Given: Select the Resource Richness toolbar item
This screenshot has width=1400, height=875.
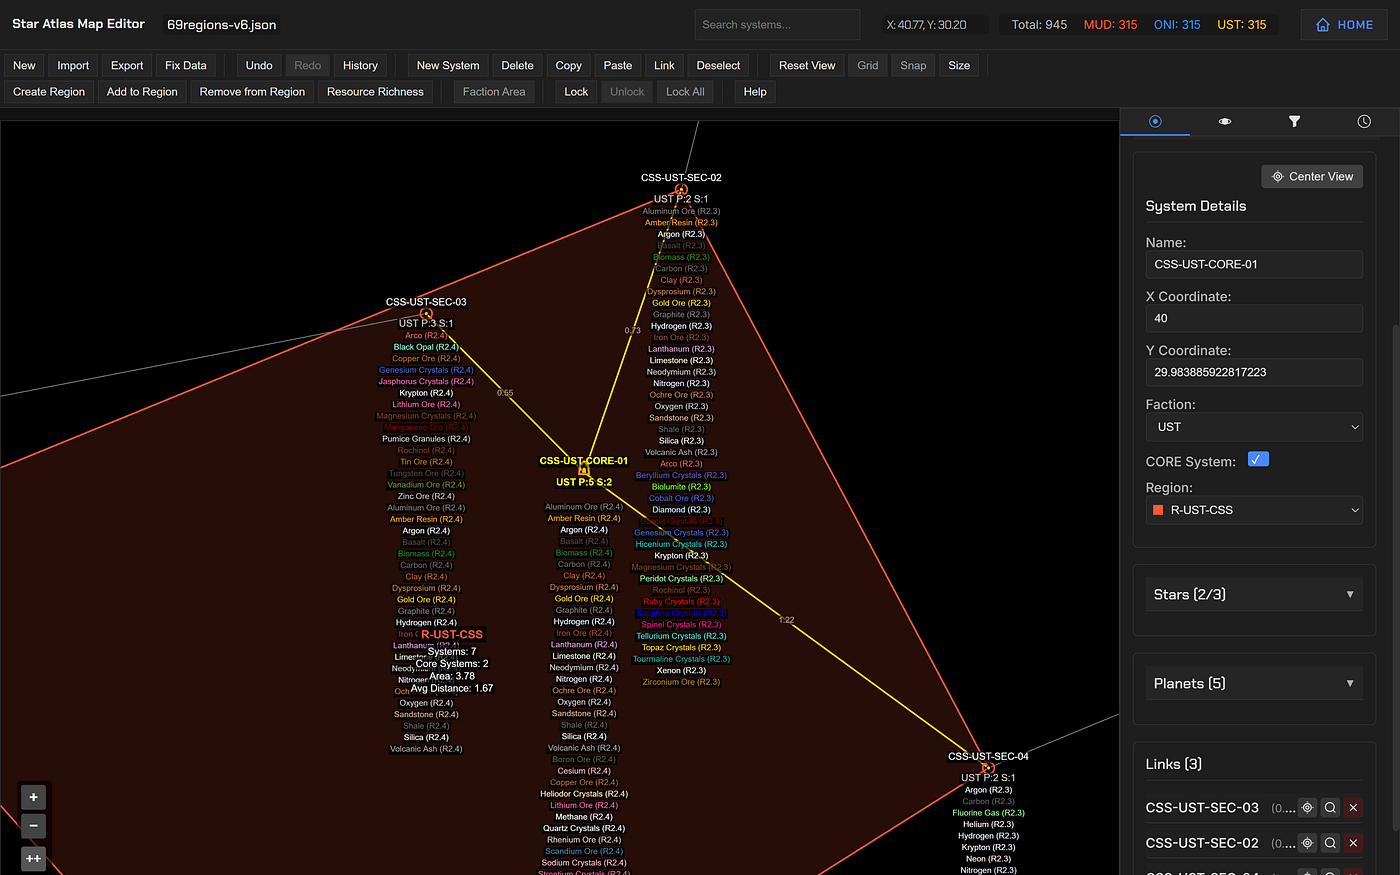Looking at the screenshot, I should pos(375,91).
